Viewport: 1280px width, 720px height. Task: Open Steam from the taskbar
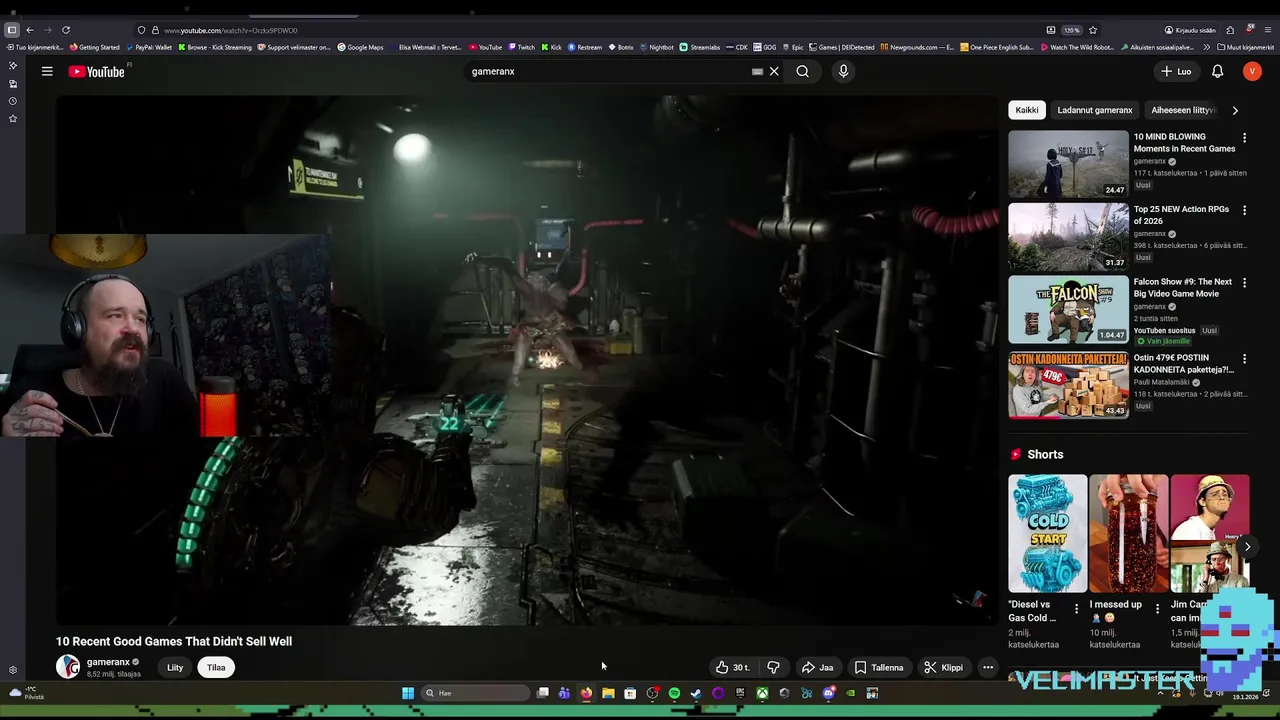tap(696, 693)
